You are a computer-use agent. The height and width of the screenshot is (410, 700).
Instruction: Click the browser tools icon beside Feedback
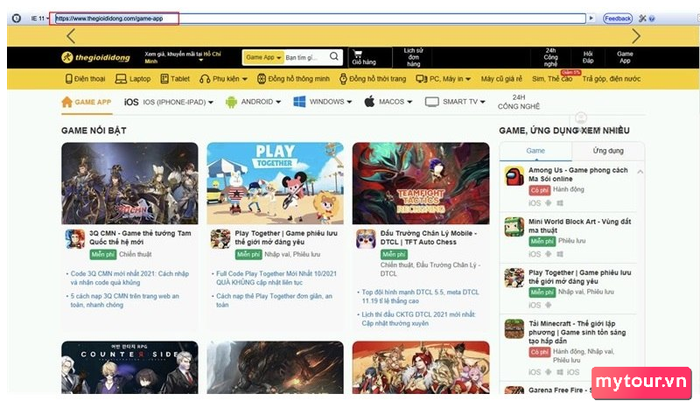(642, 18)
